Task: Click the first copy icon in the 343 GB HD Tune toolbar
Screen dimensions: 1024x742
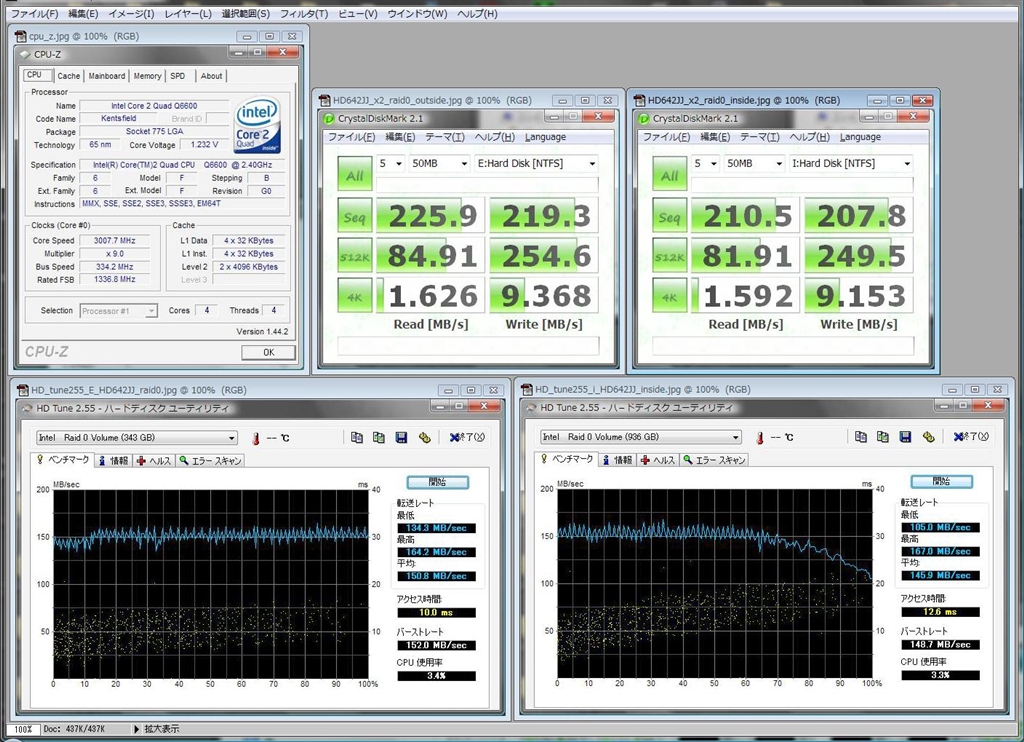Action: (x=357, y=437)
